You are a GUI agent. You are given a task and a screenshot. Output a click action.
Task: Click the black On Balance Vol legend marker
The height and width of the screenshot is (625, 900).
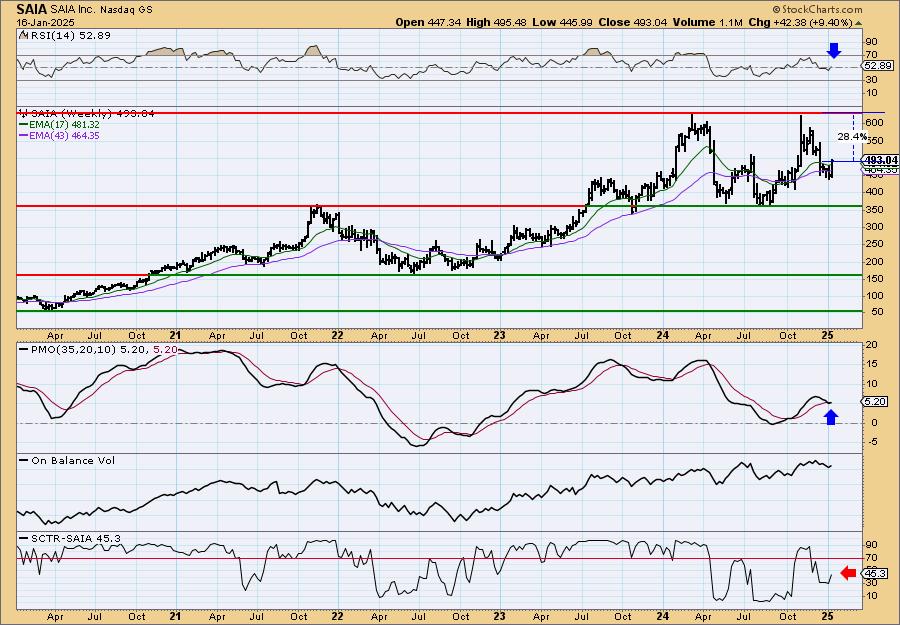[x=23, y=460]
